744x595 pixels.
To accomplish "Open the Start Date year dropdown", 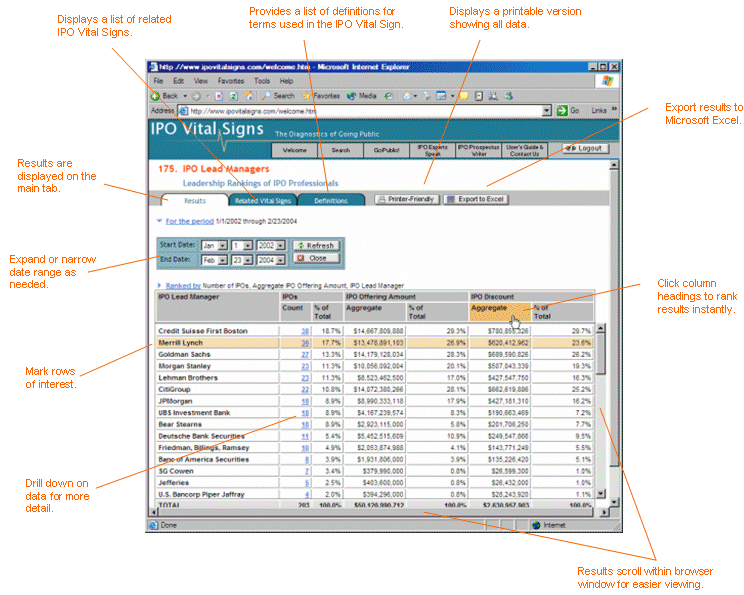I will 280,246.
